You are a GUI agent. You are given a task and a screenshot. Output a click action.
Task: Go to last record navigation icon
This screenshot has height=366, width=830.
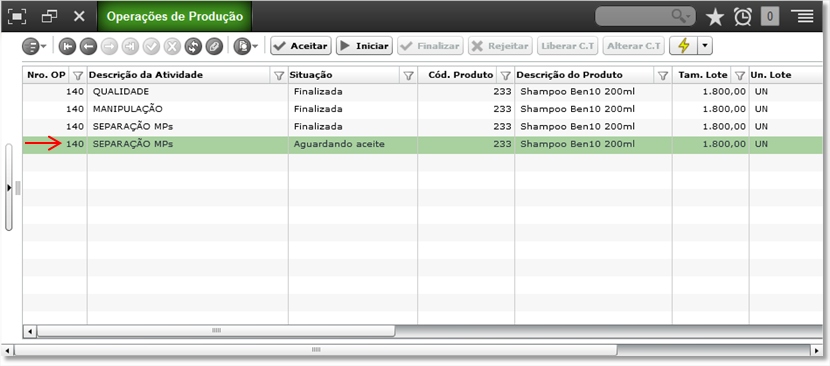[130, 47]
